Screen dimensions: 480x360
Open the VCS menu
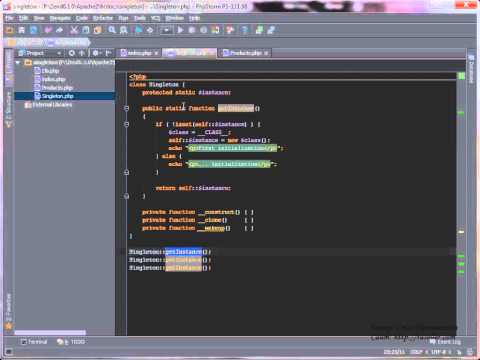tap(156, 18)
